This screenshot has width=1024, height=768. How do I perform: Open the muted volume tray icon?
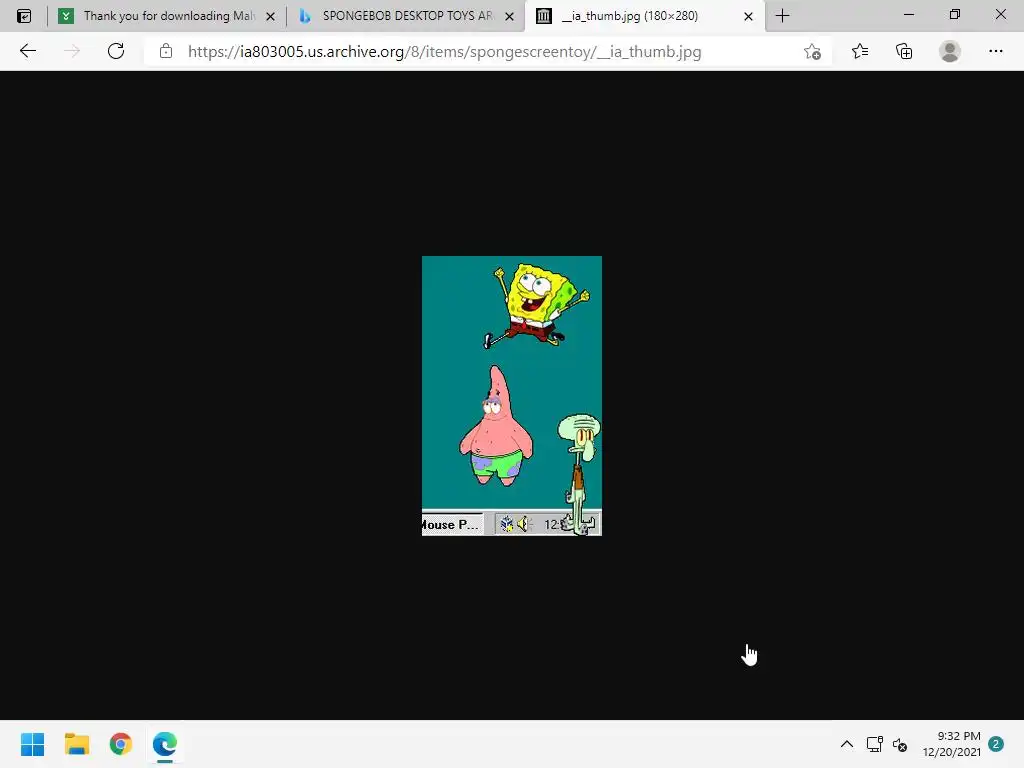tap(900, 744)
